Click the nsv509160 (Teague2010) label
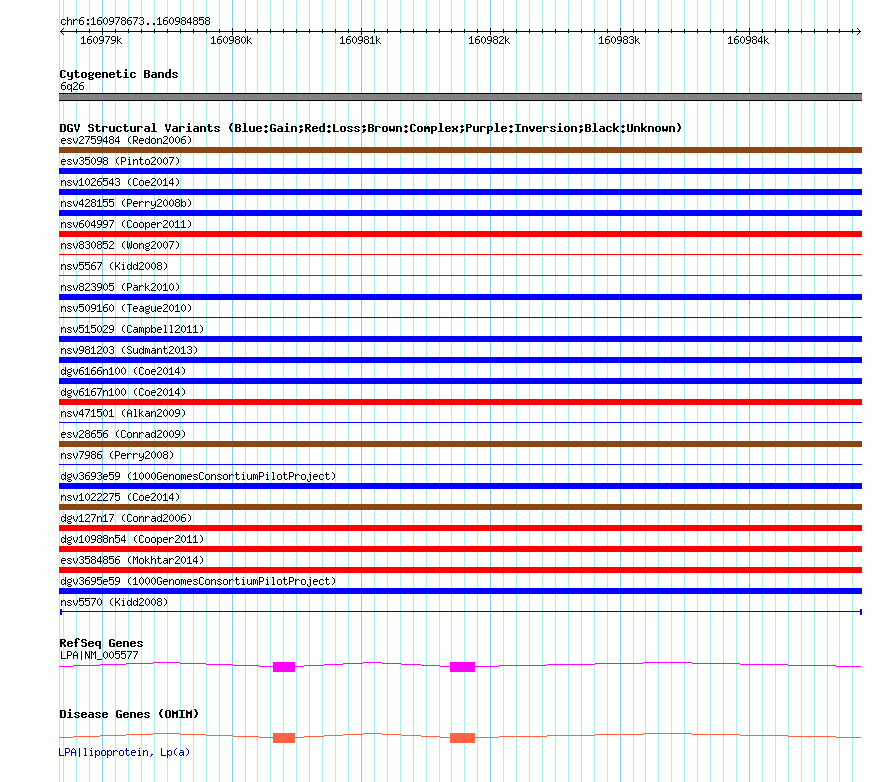This screenshot has width=890, height=782. pos(126,308)
